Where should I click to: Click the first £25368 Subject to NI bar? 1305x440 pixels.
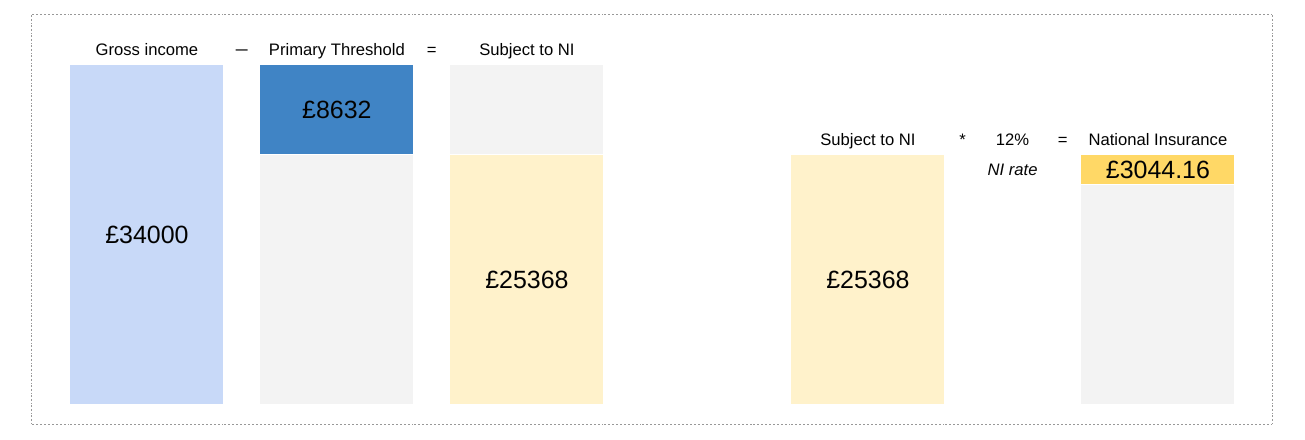pos(526,279)
